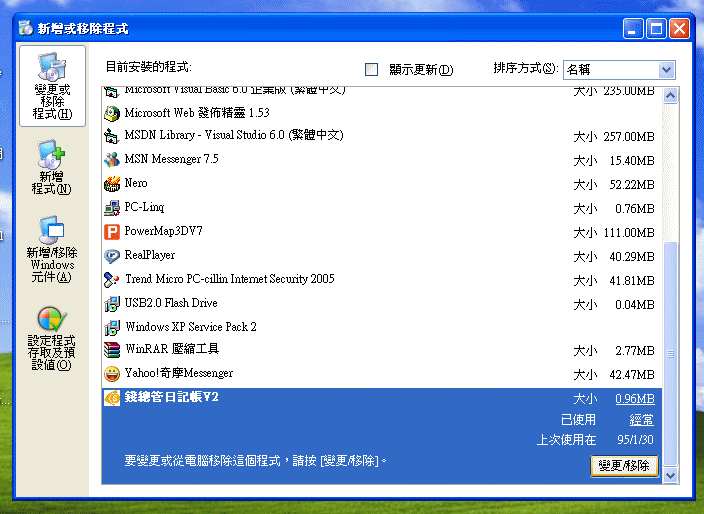This screenshot has height=514, width=704.
Task: Select the PowerMap3DV7 entry
Action: (x=382, y=232)
